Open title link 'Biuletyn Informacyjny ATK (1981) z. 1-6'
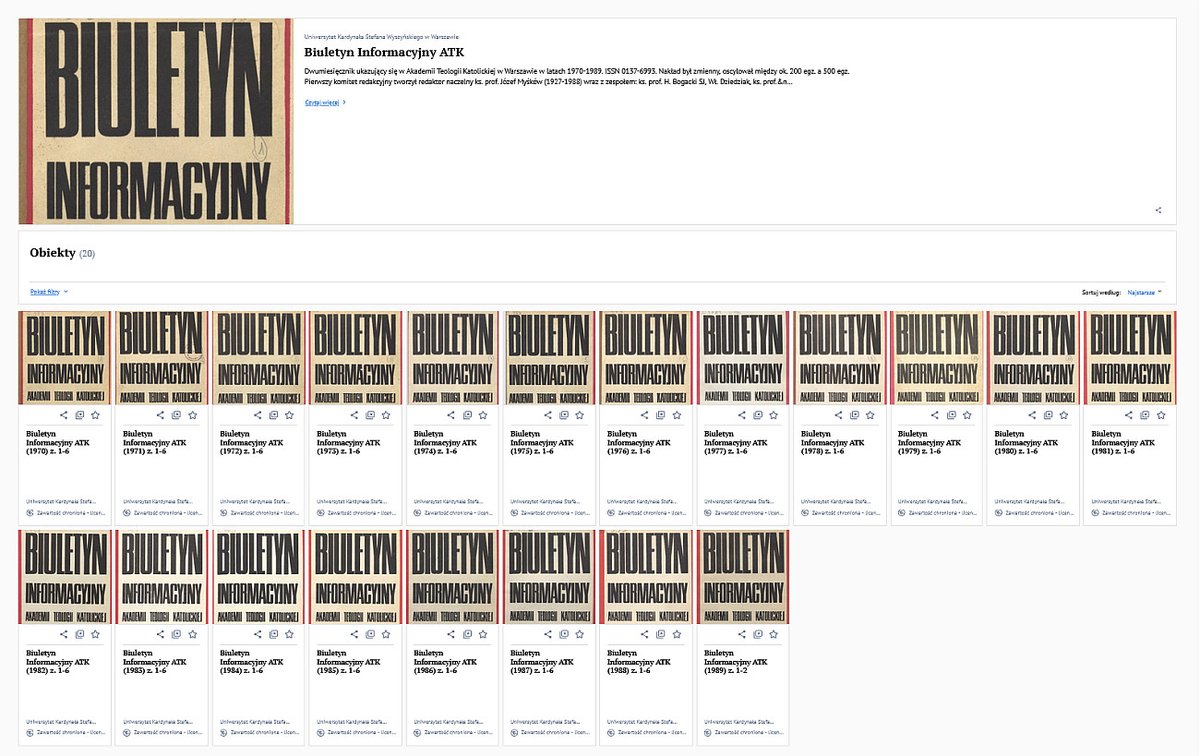The width and height of the screenshot is (1200, 756). coord(1124,442)
